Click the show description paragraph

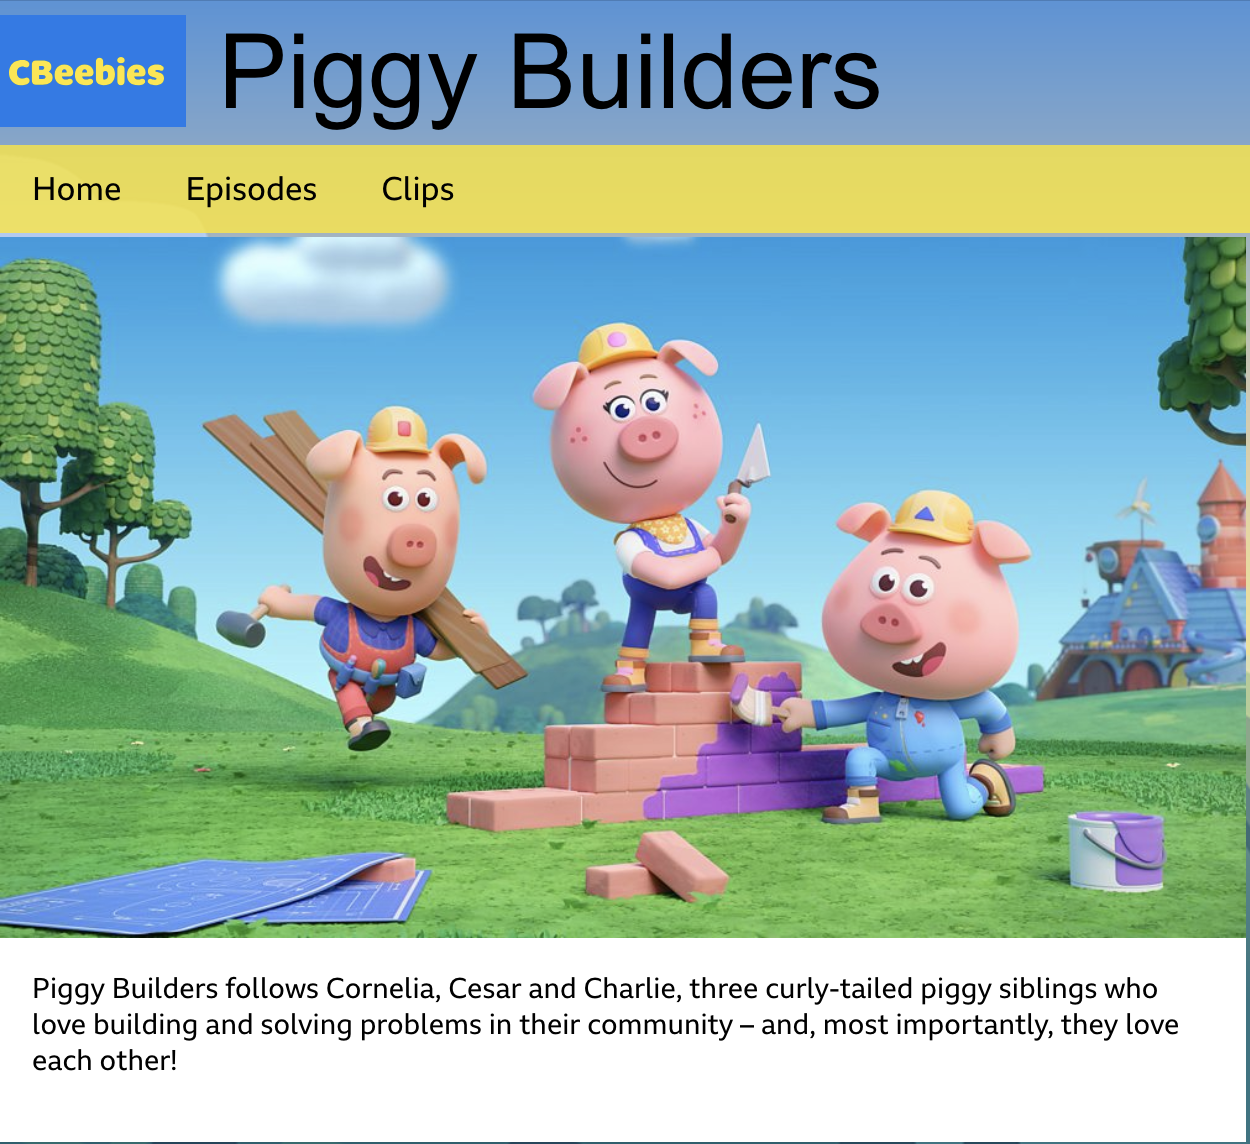(605, 1024)
